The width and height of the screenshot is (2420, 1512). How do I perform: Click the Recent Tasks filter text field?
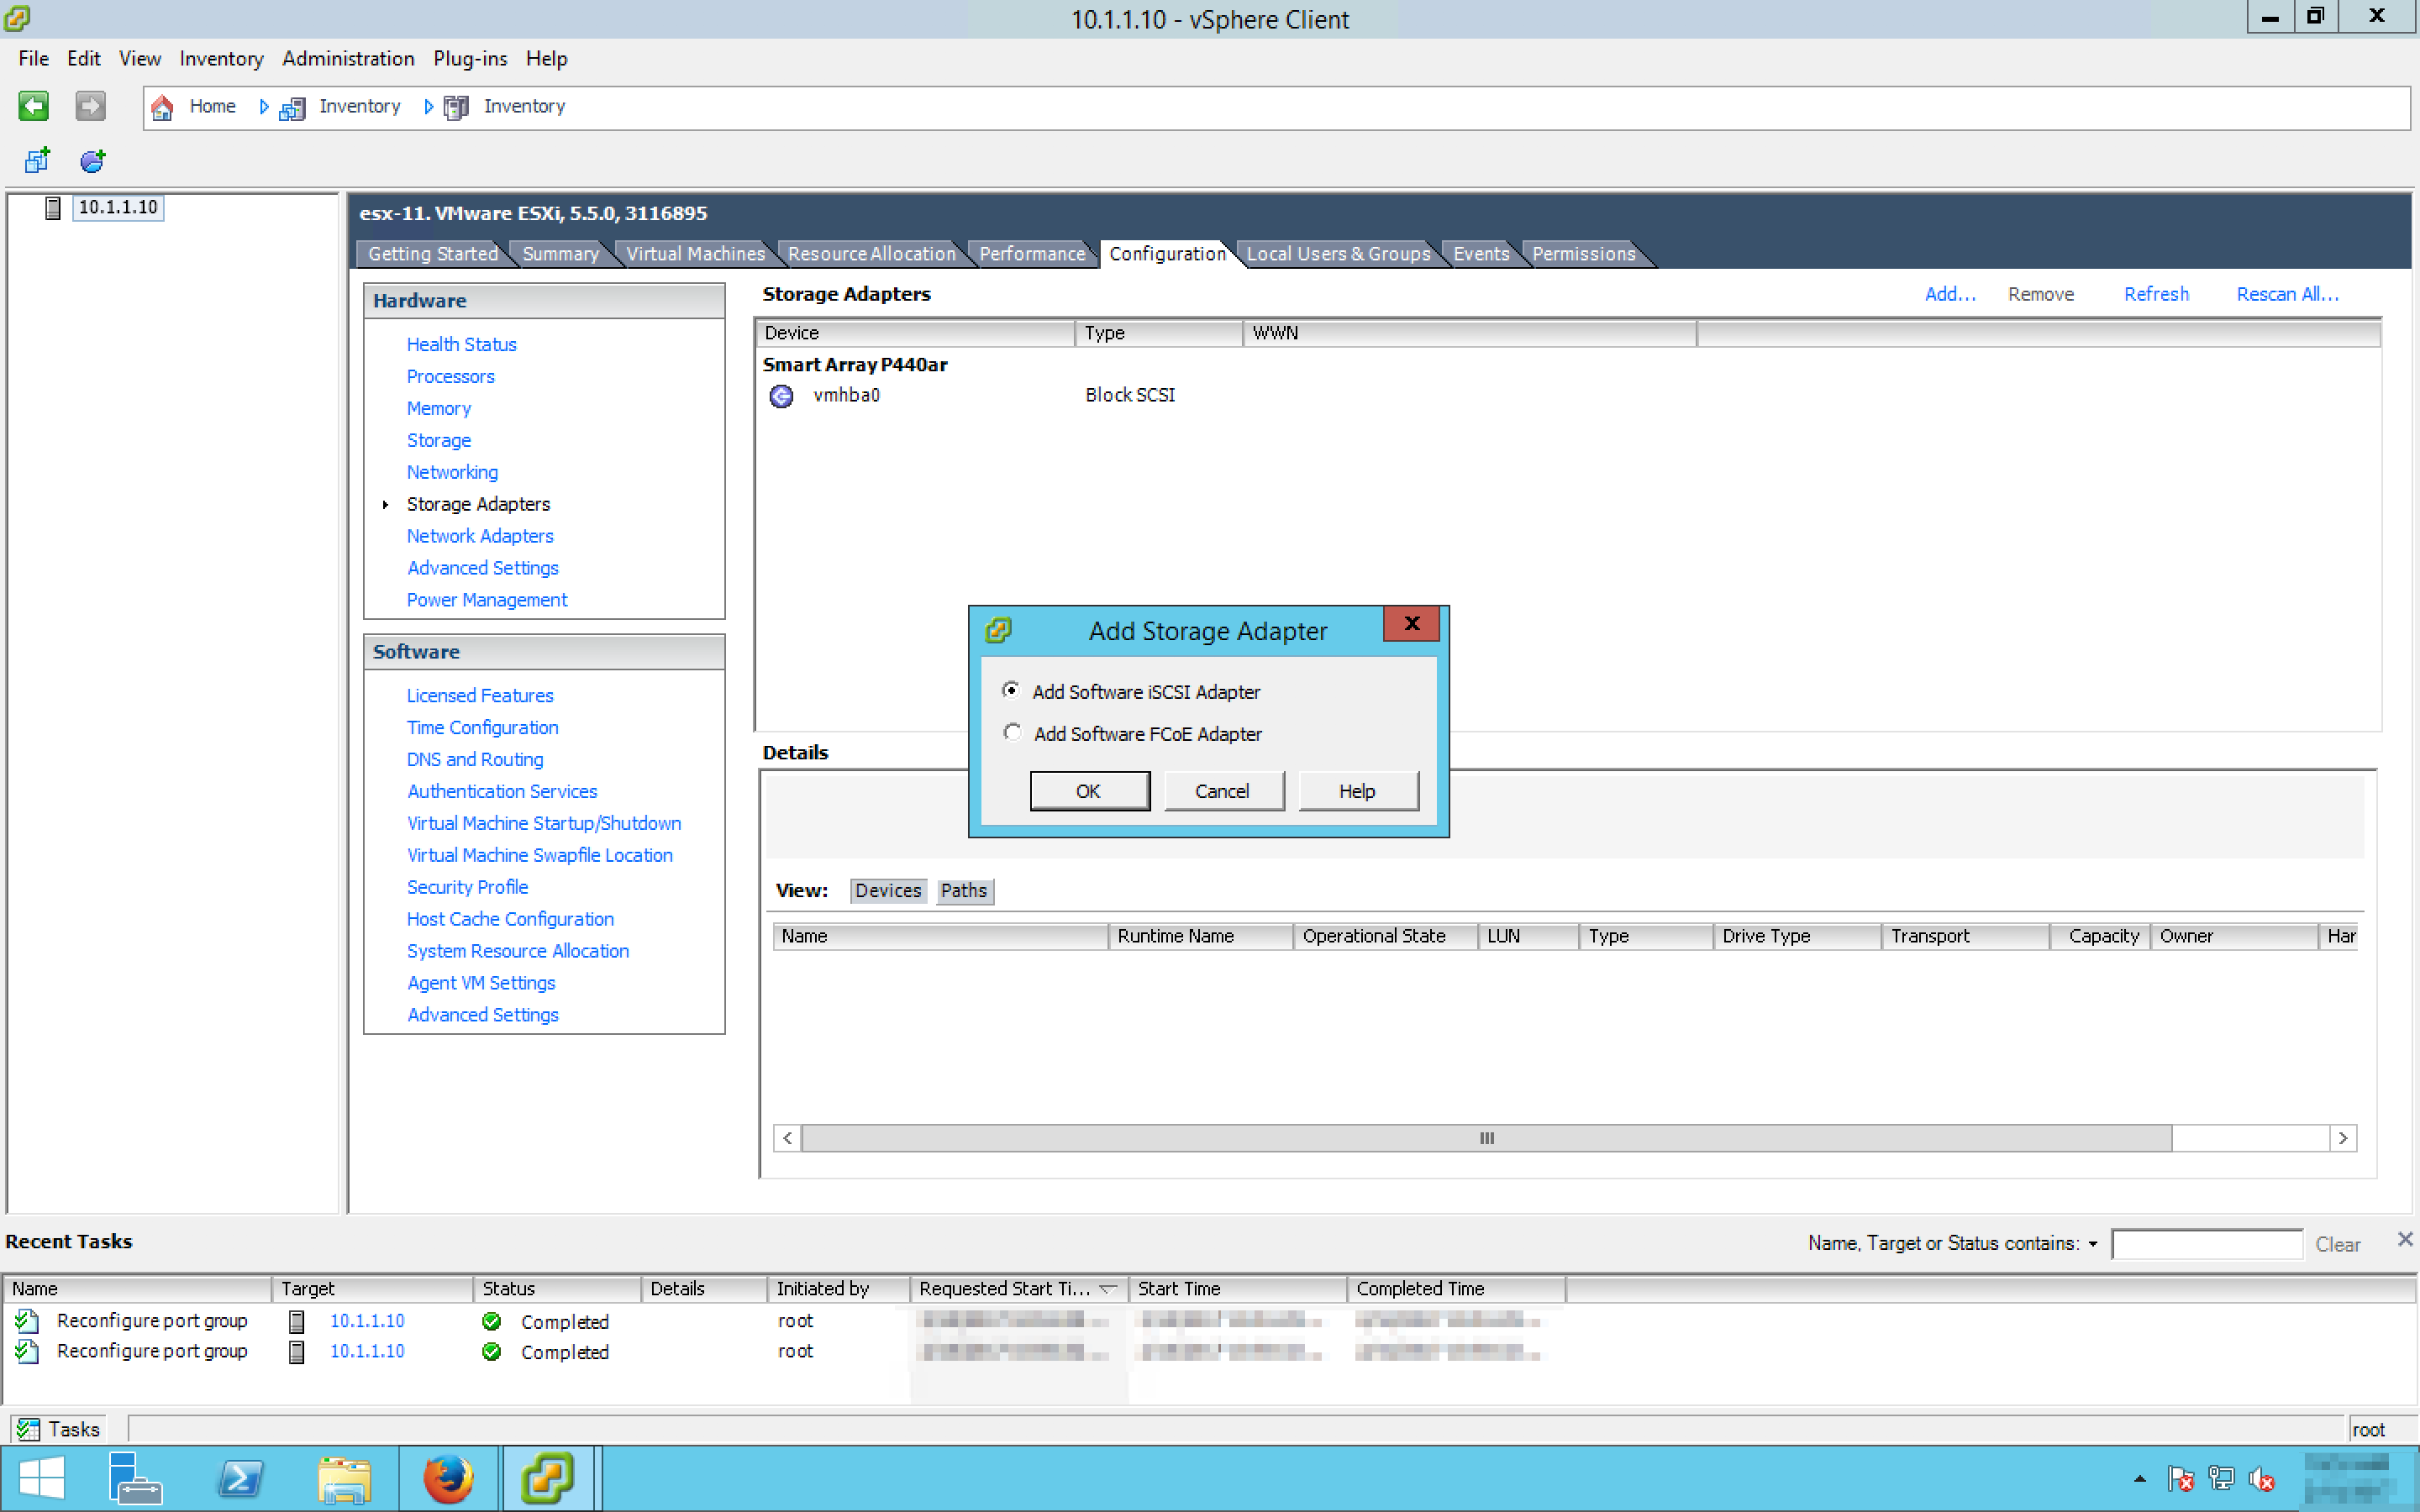click(x=2206, y=1244)
